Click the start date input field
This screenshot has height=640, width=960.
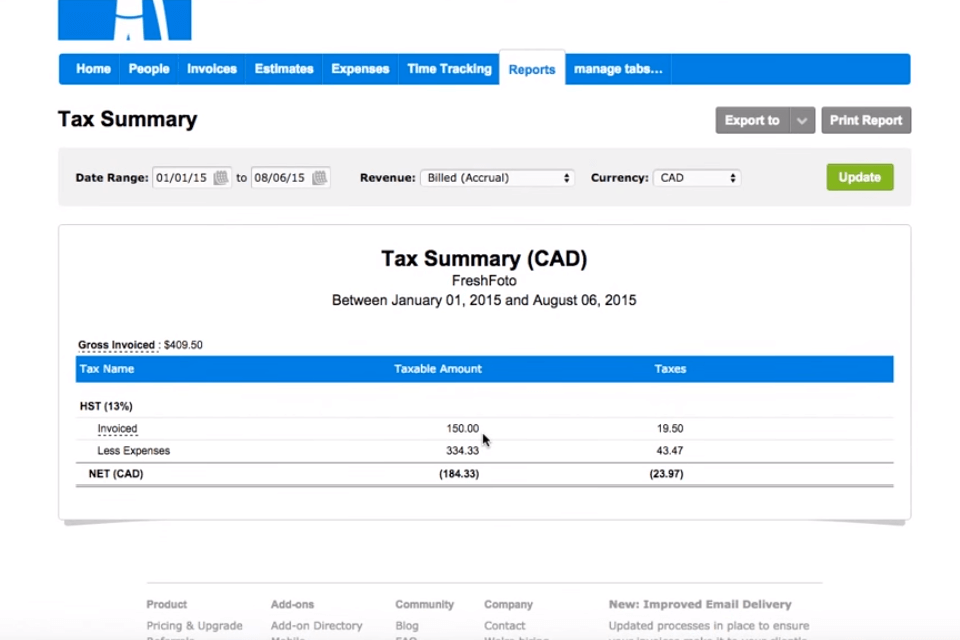181,178
